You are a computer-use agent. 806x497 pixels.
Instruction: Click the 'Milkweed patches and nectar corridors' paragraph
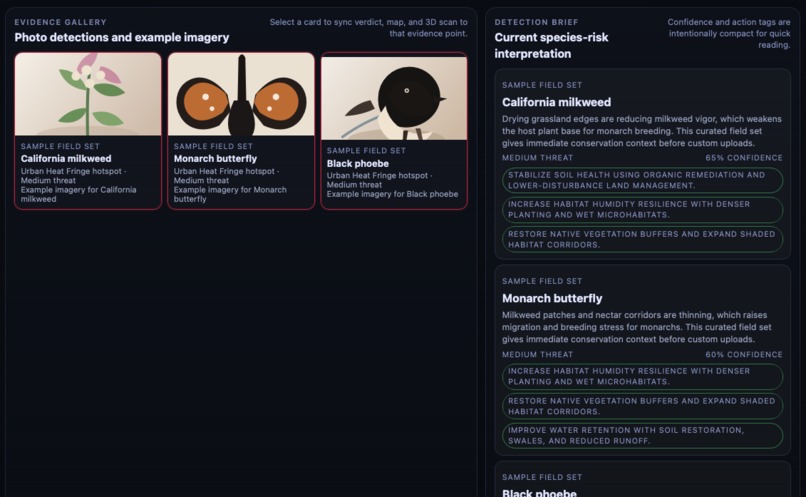coord(636,327)
